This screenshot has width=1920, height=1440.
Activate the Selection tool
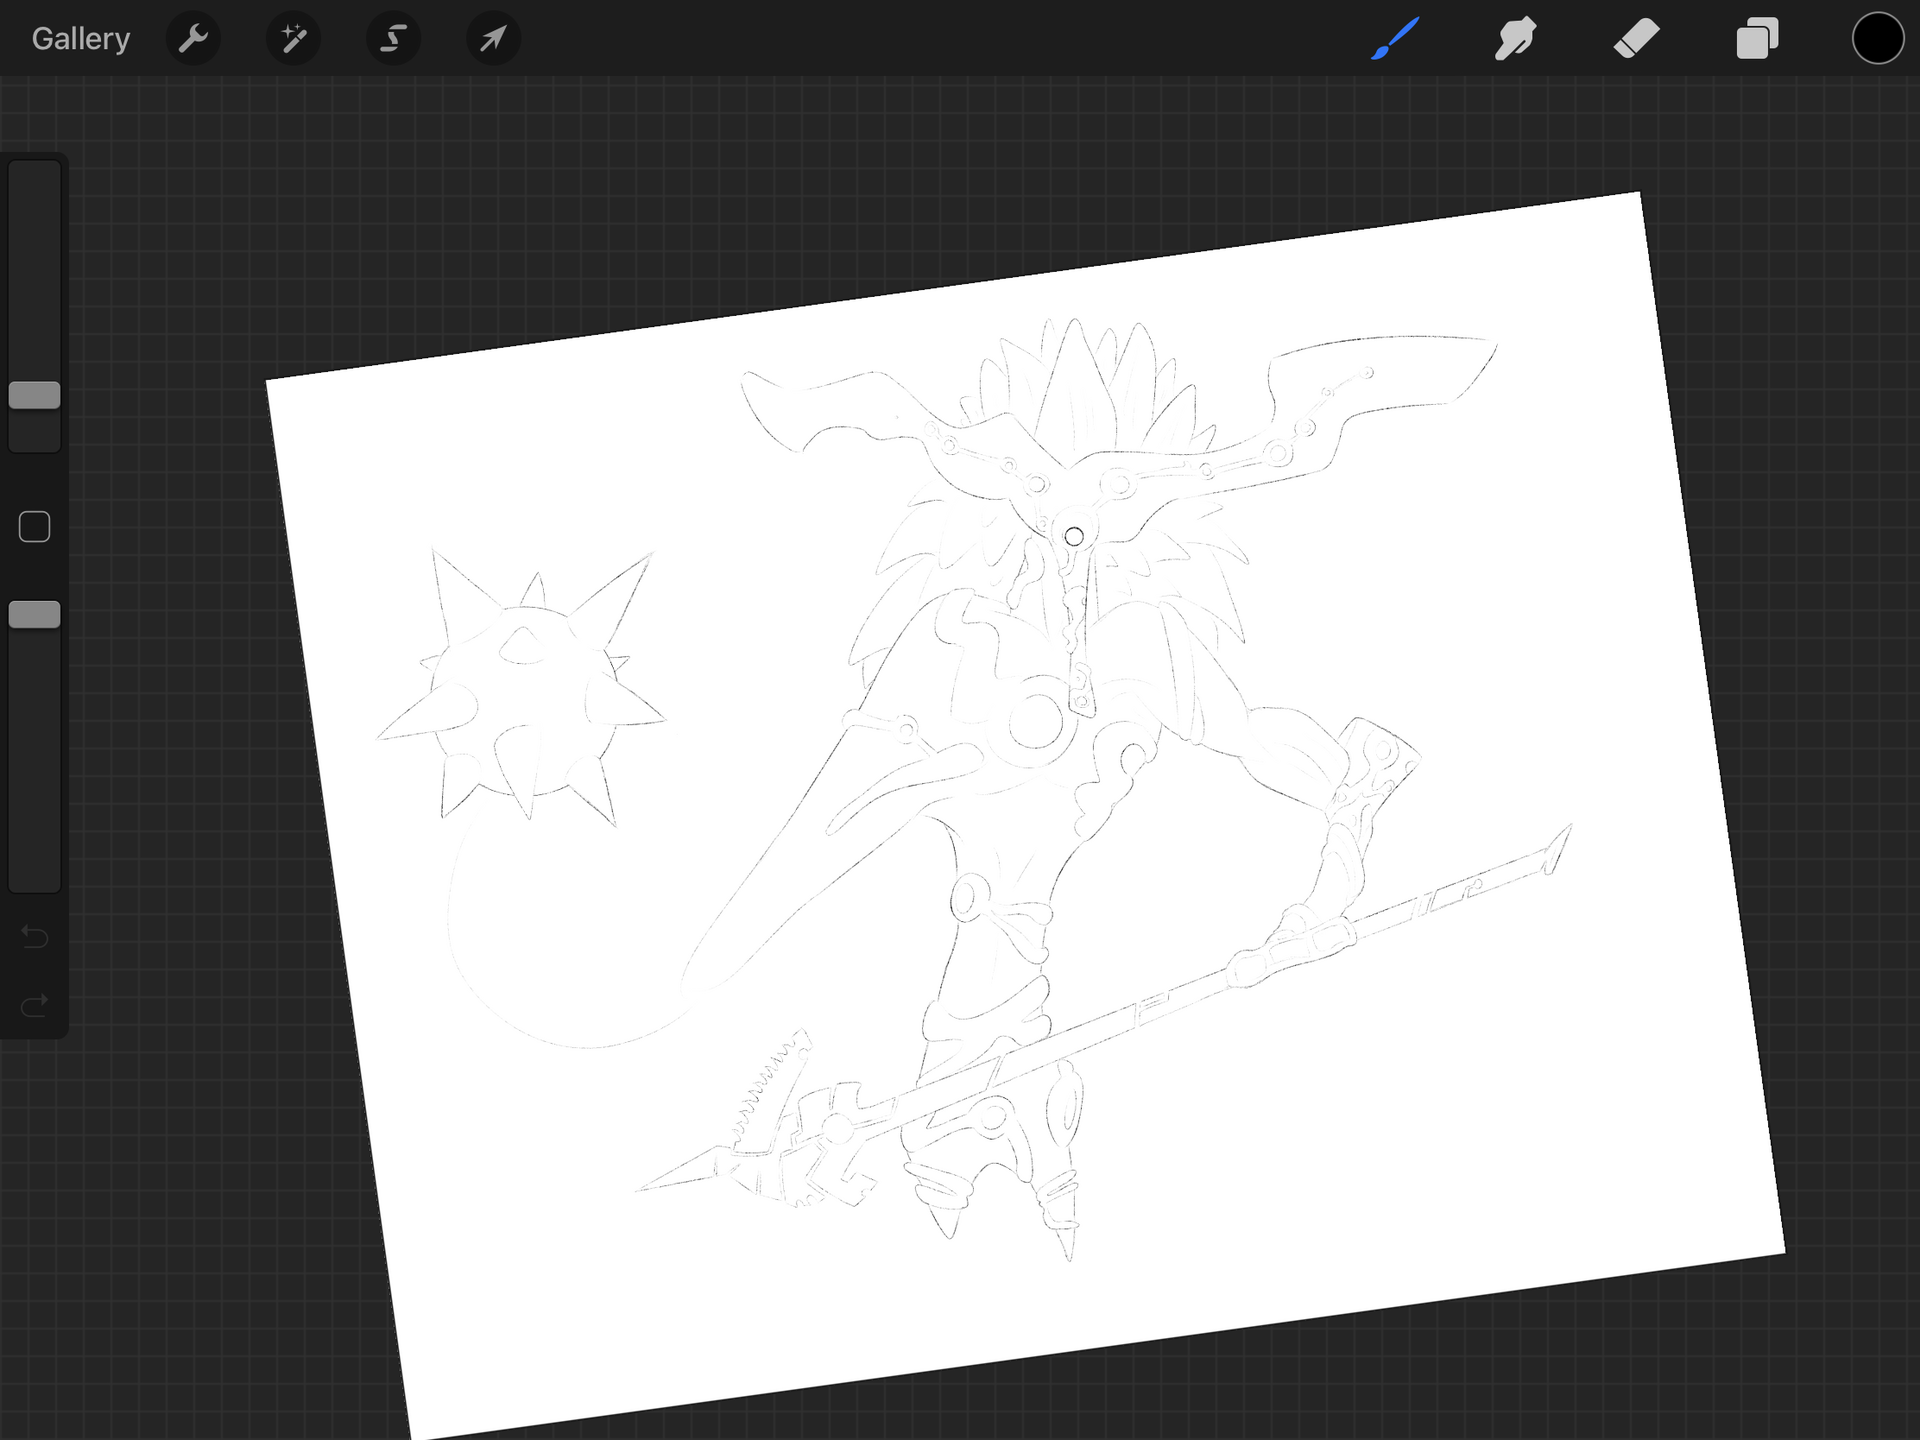(393, 39)
